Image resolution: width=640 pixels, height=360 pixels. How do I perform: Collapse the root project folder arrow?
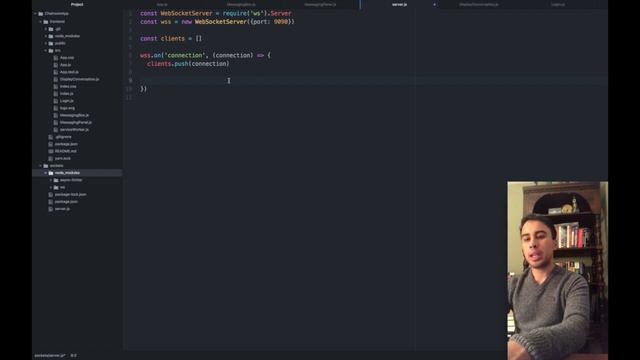tap(36, 13)
